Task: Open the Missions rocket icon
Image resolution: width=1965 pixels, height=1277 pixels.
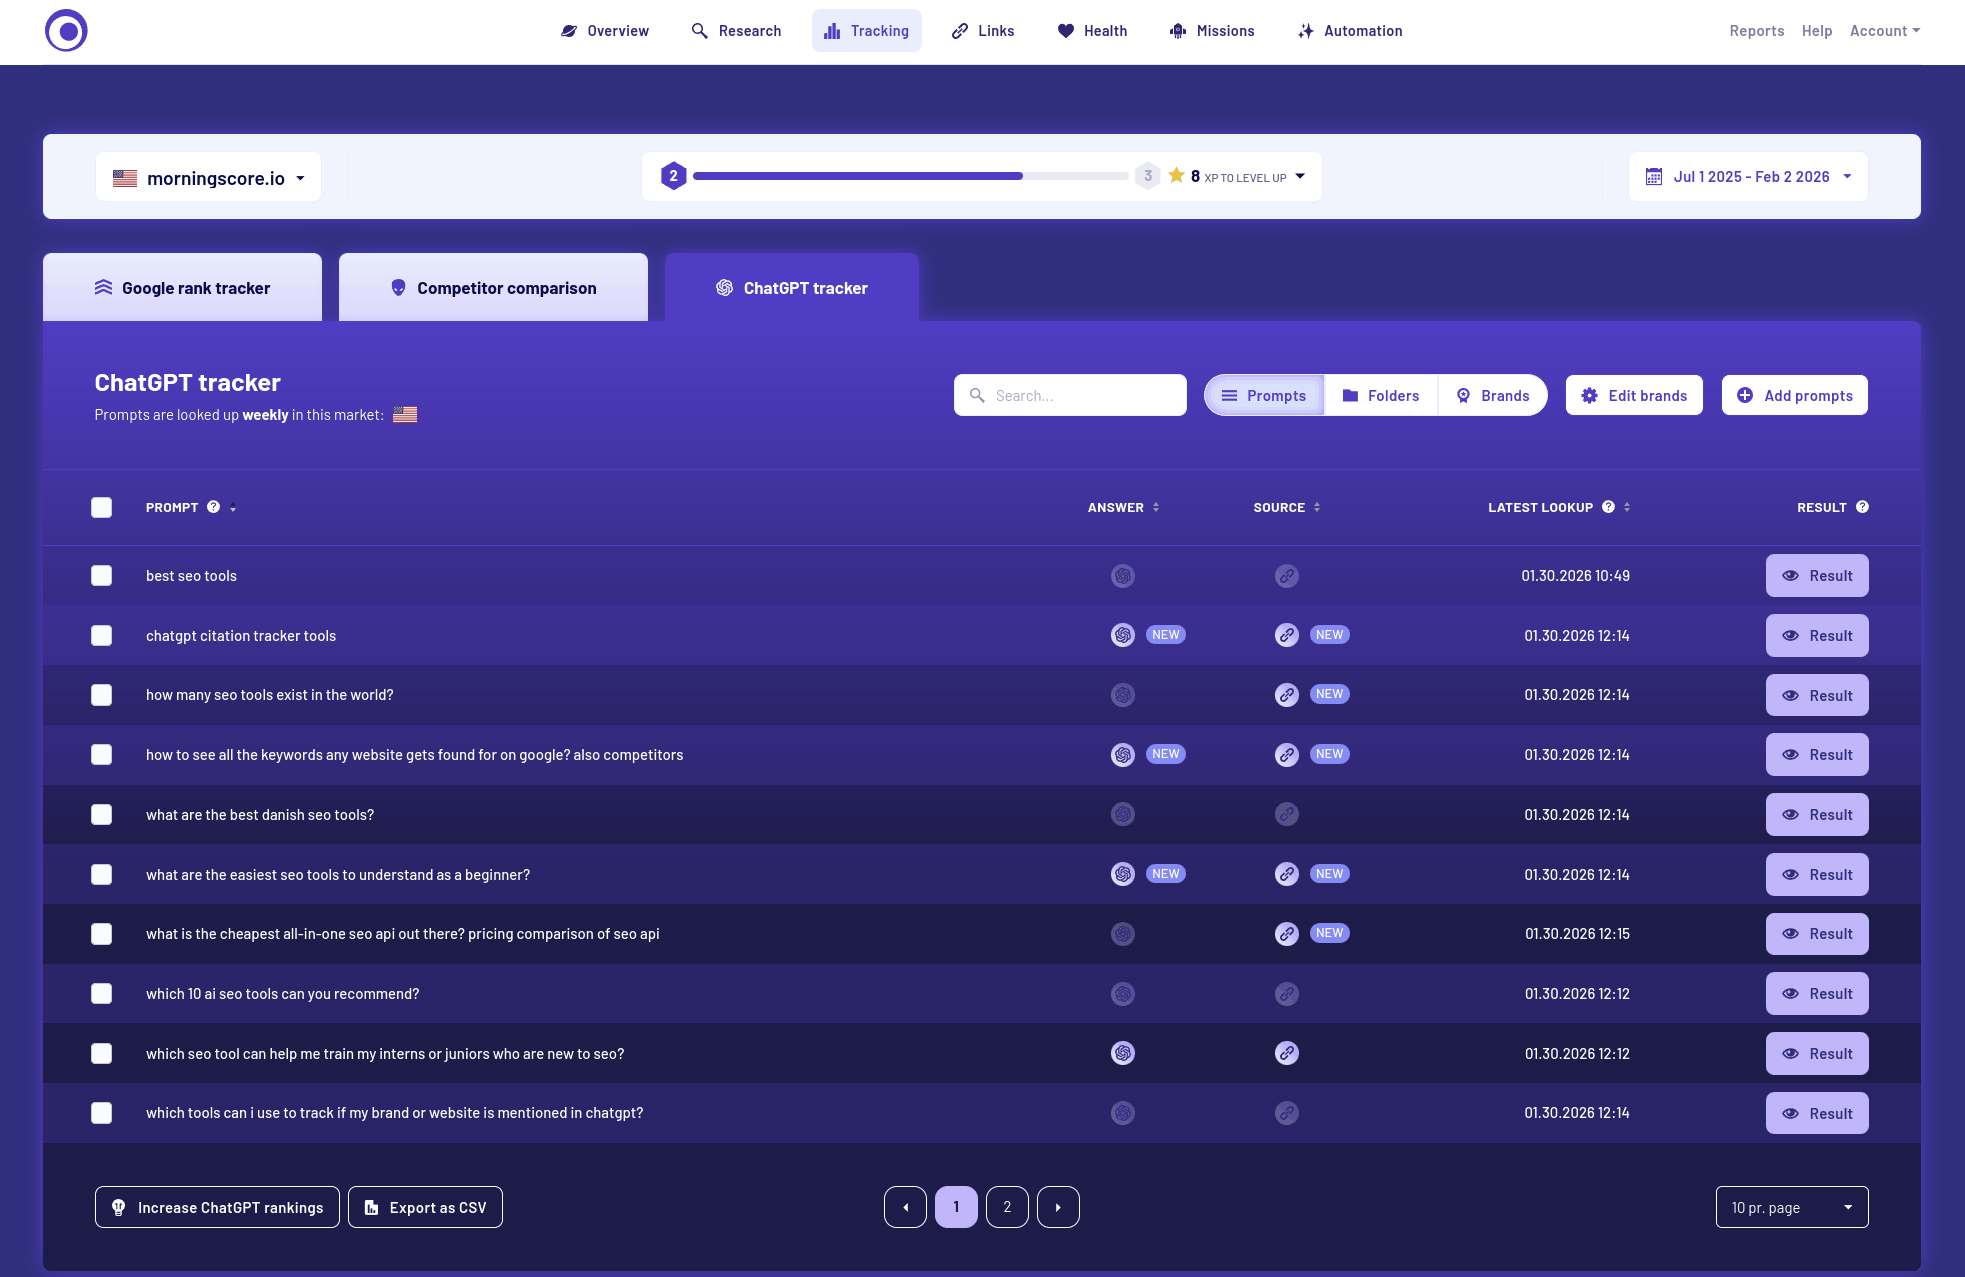Action: click(x=1178, y=30)
